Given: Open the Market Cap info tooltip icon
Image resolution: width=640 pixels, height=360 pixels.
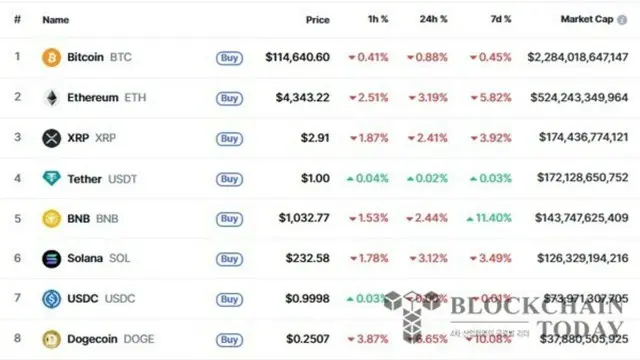Looking at the screenshot, I should (622, 20).
